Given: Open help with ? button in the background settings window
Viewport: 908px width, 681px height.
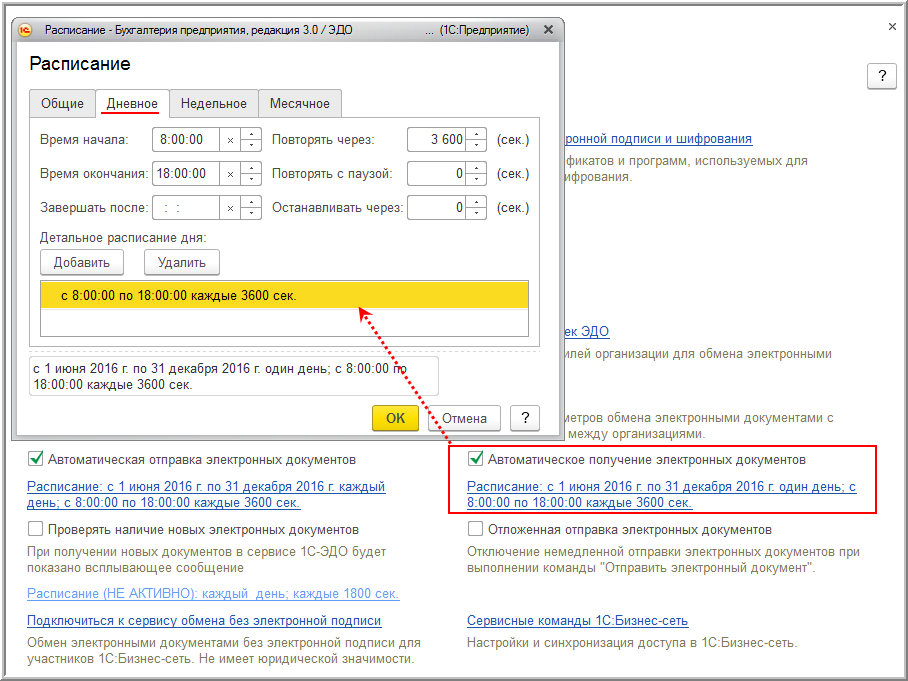Looking at the screenshot, I should (881, 76).
